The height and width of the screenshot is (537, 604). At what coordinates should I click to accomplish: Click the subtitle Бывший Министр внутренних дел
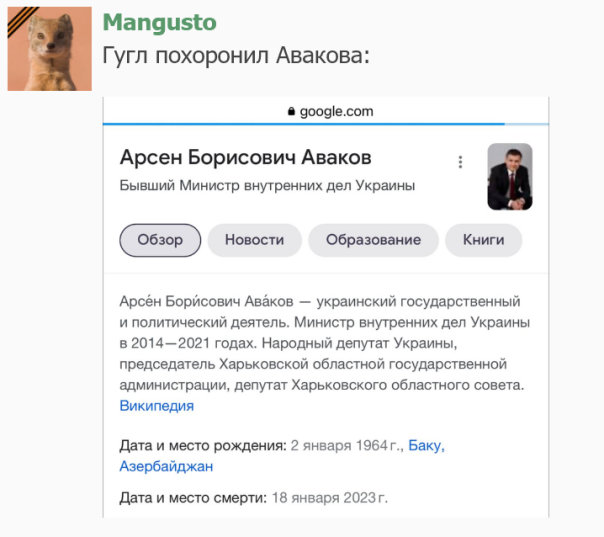click(x=267, y=185)
